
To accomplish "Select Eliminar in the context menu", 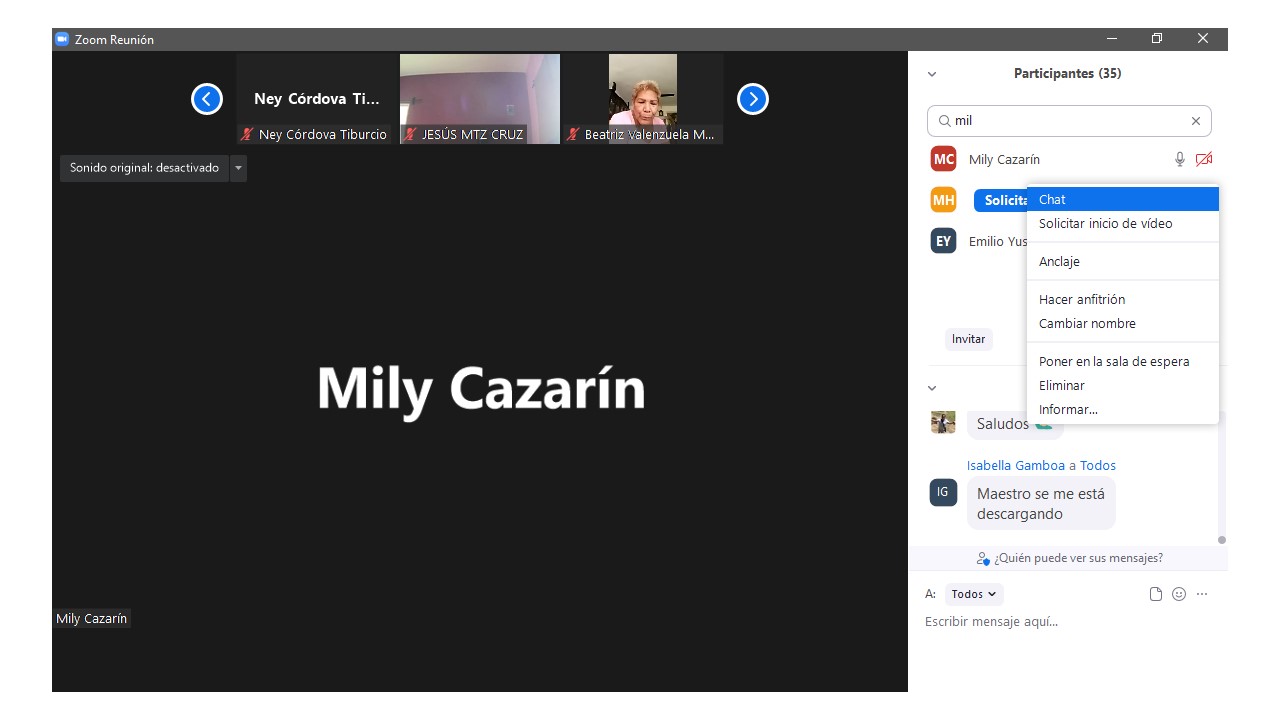I will click(1123, 385).
